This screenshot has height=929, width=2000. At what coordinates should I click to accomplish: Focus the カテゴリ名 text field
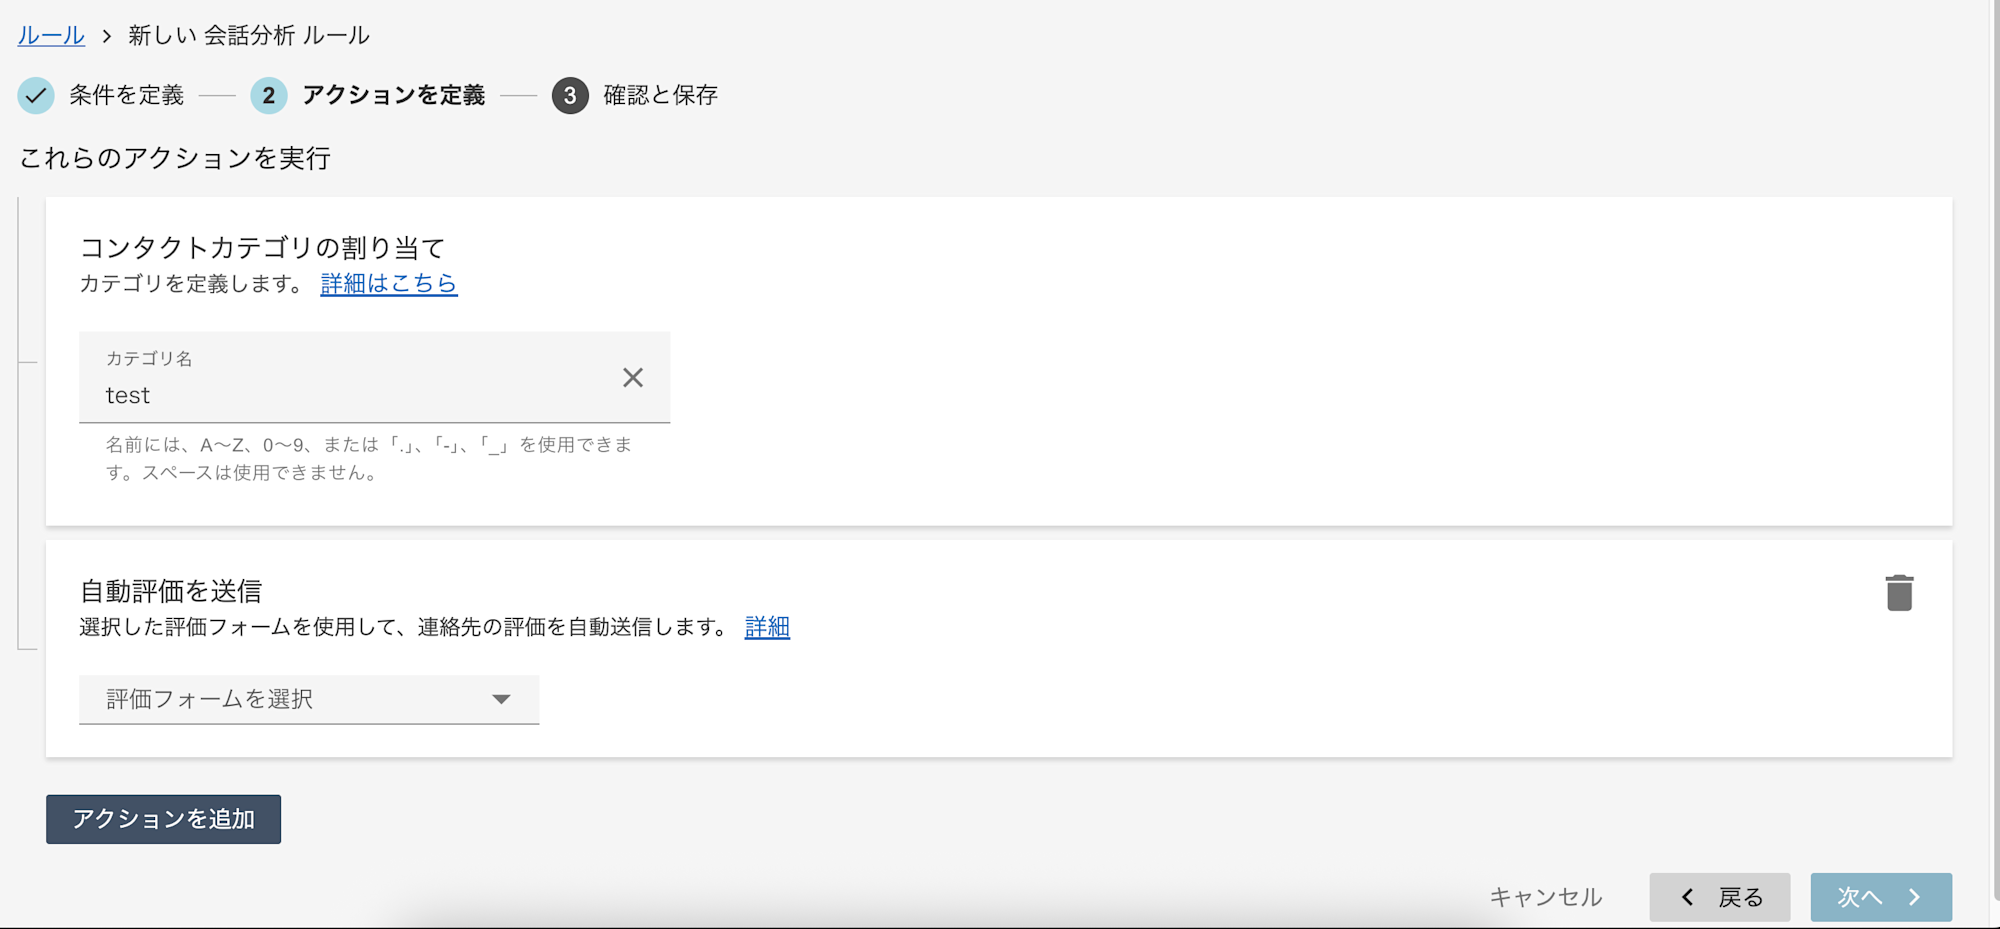click(x=350, y=395)
